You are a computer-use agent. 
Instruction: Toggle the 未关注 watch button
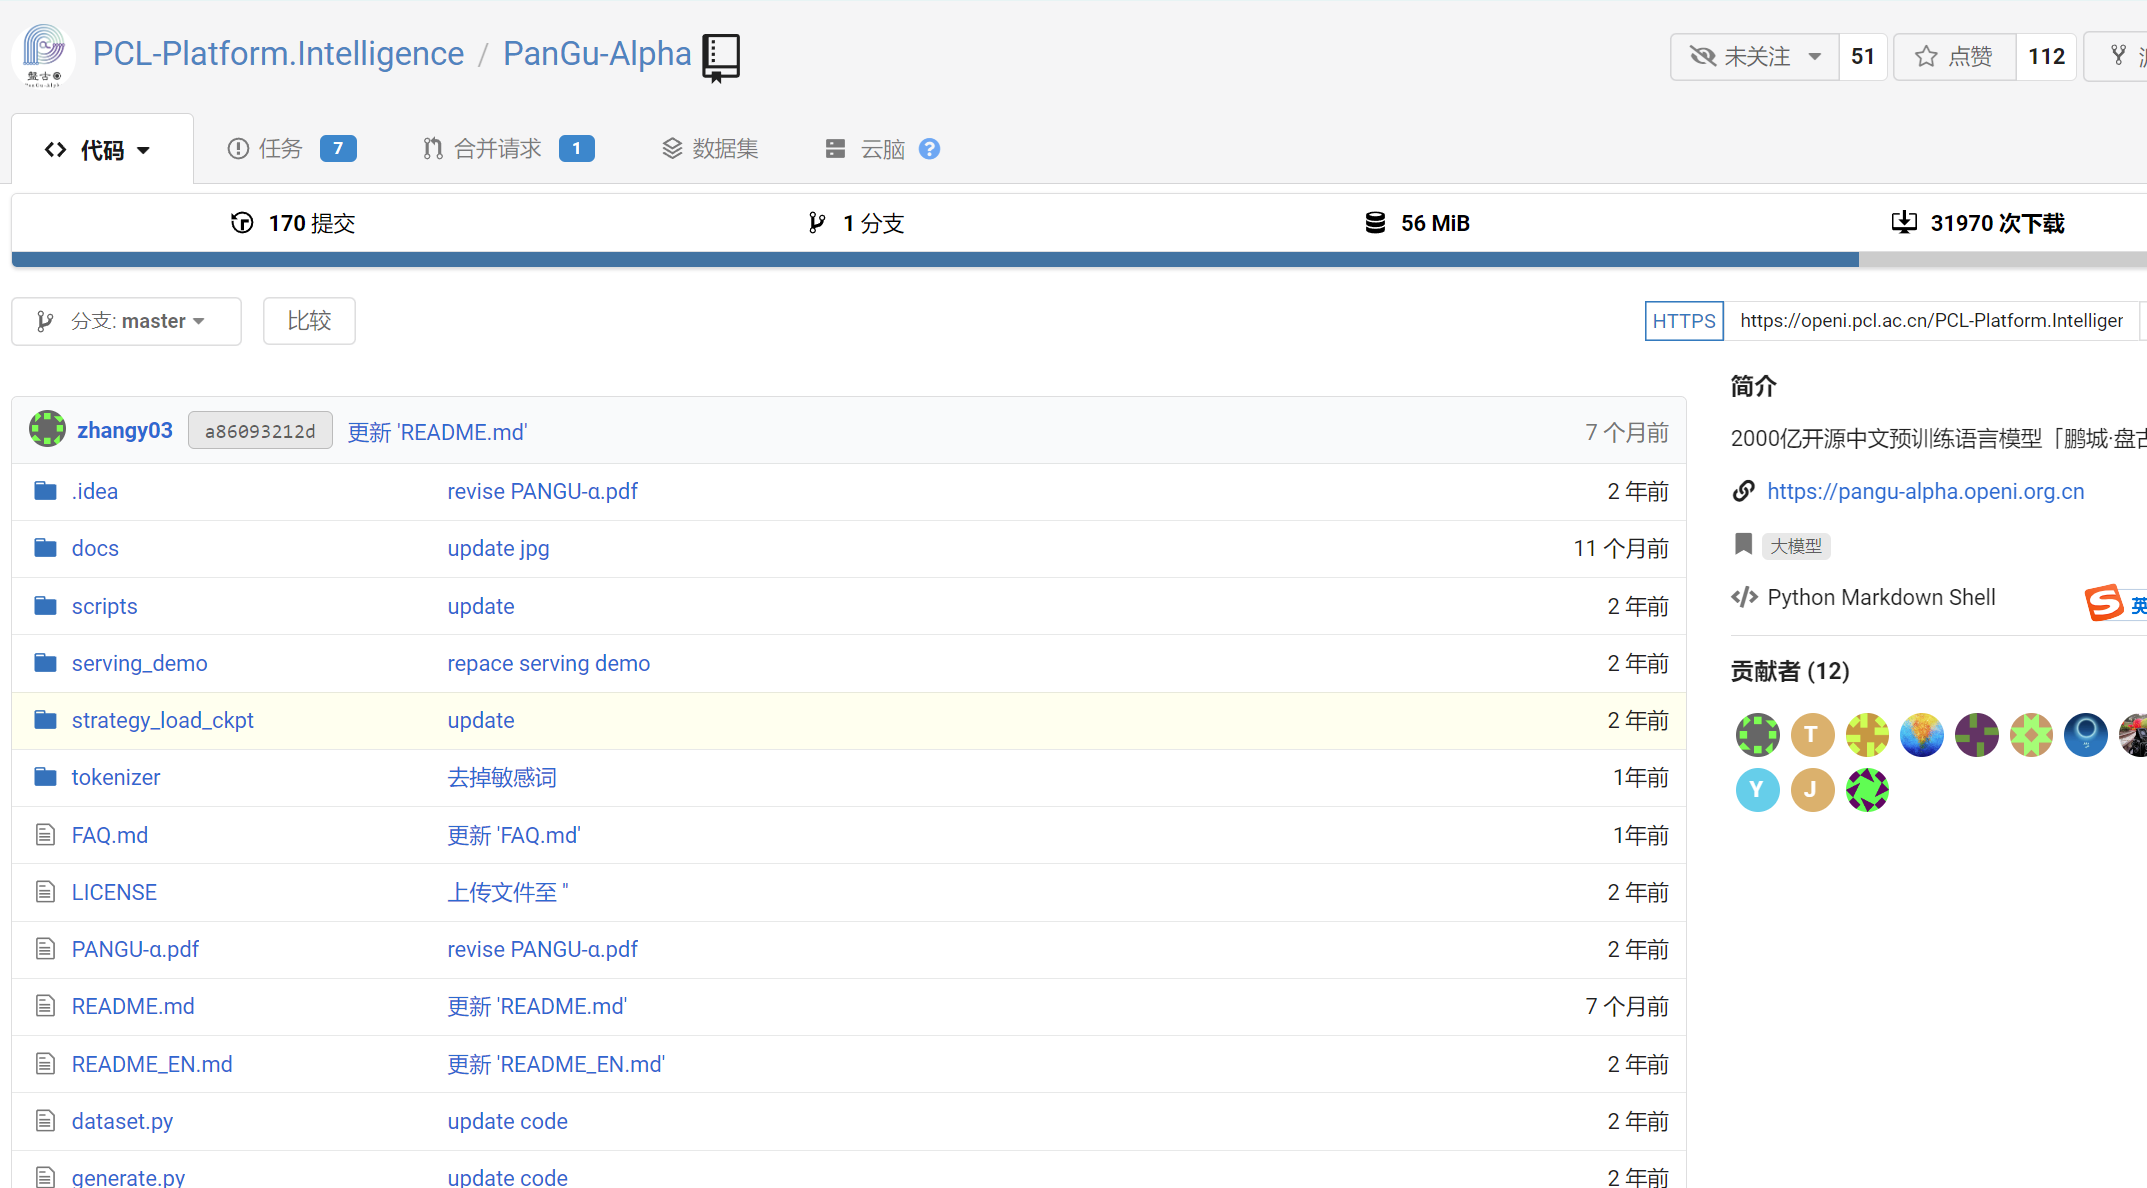[1755, 57]
